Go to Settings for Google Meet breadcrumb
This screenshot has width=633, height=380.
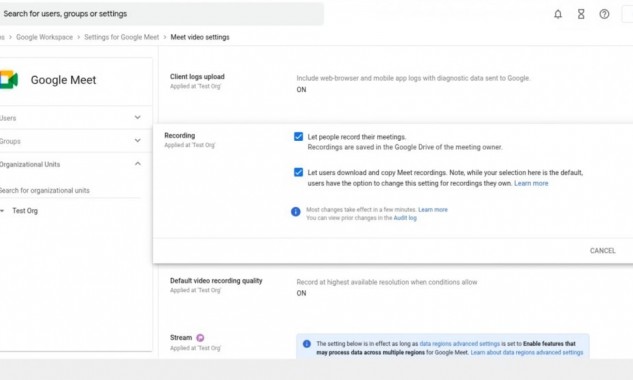tap(122, 37)
